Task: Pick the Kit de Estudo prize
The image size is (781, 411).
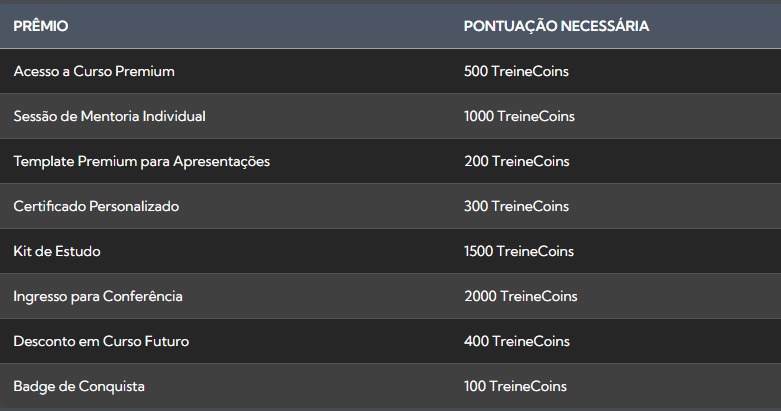Action: [x=57, y=251]
